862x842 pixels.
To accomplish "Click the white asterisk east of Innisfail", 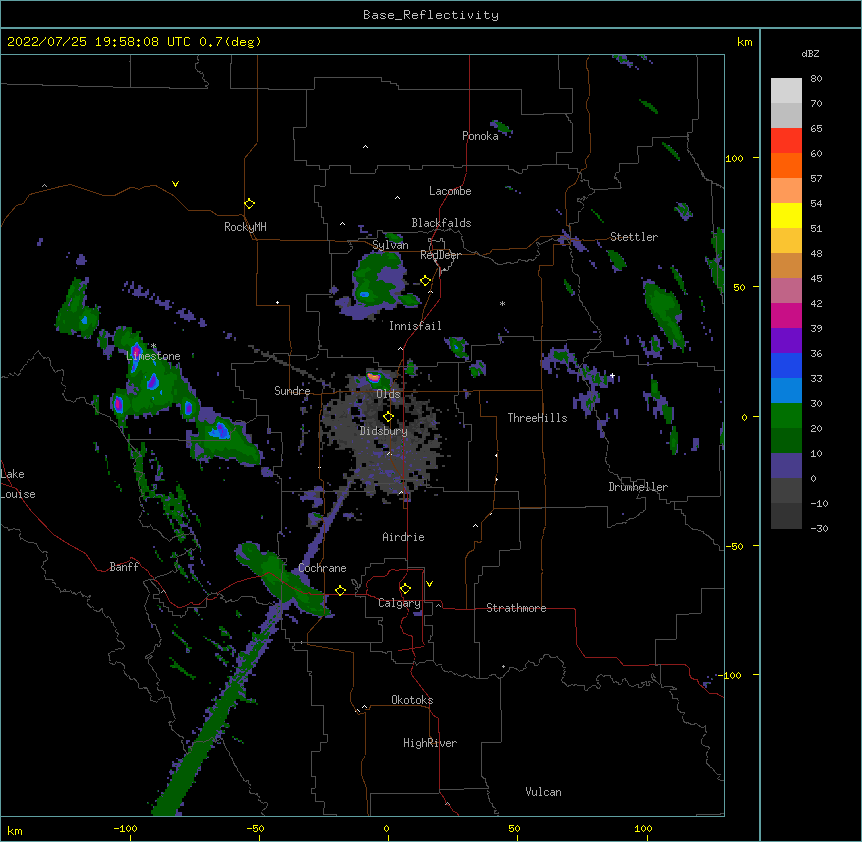I will point(502,303).
